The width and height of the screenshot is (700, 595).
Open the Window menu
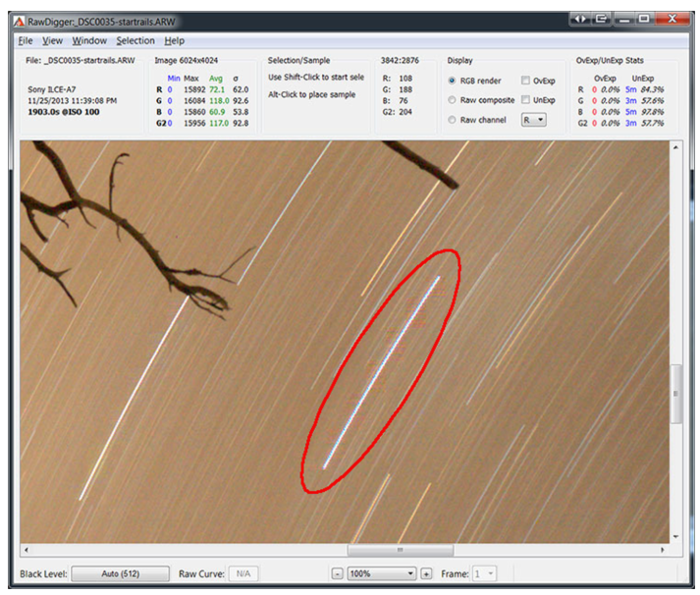[x=89, y=41]
